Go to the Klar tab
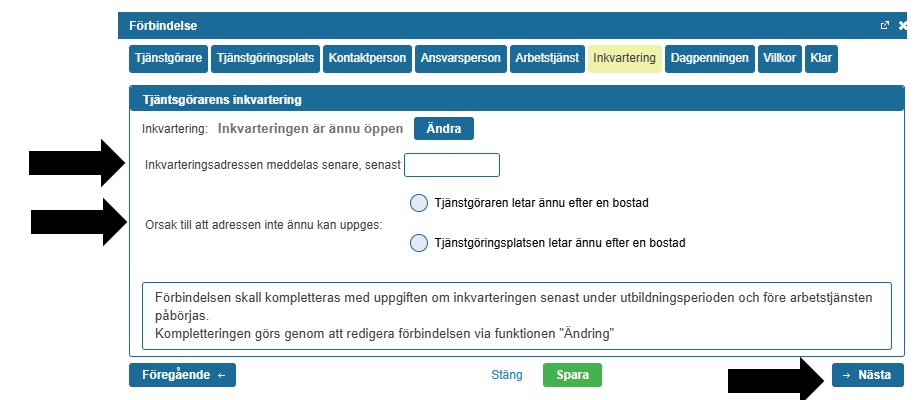919x400 pixels. tap(823, 59)
